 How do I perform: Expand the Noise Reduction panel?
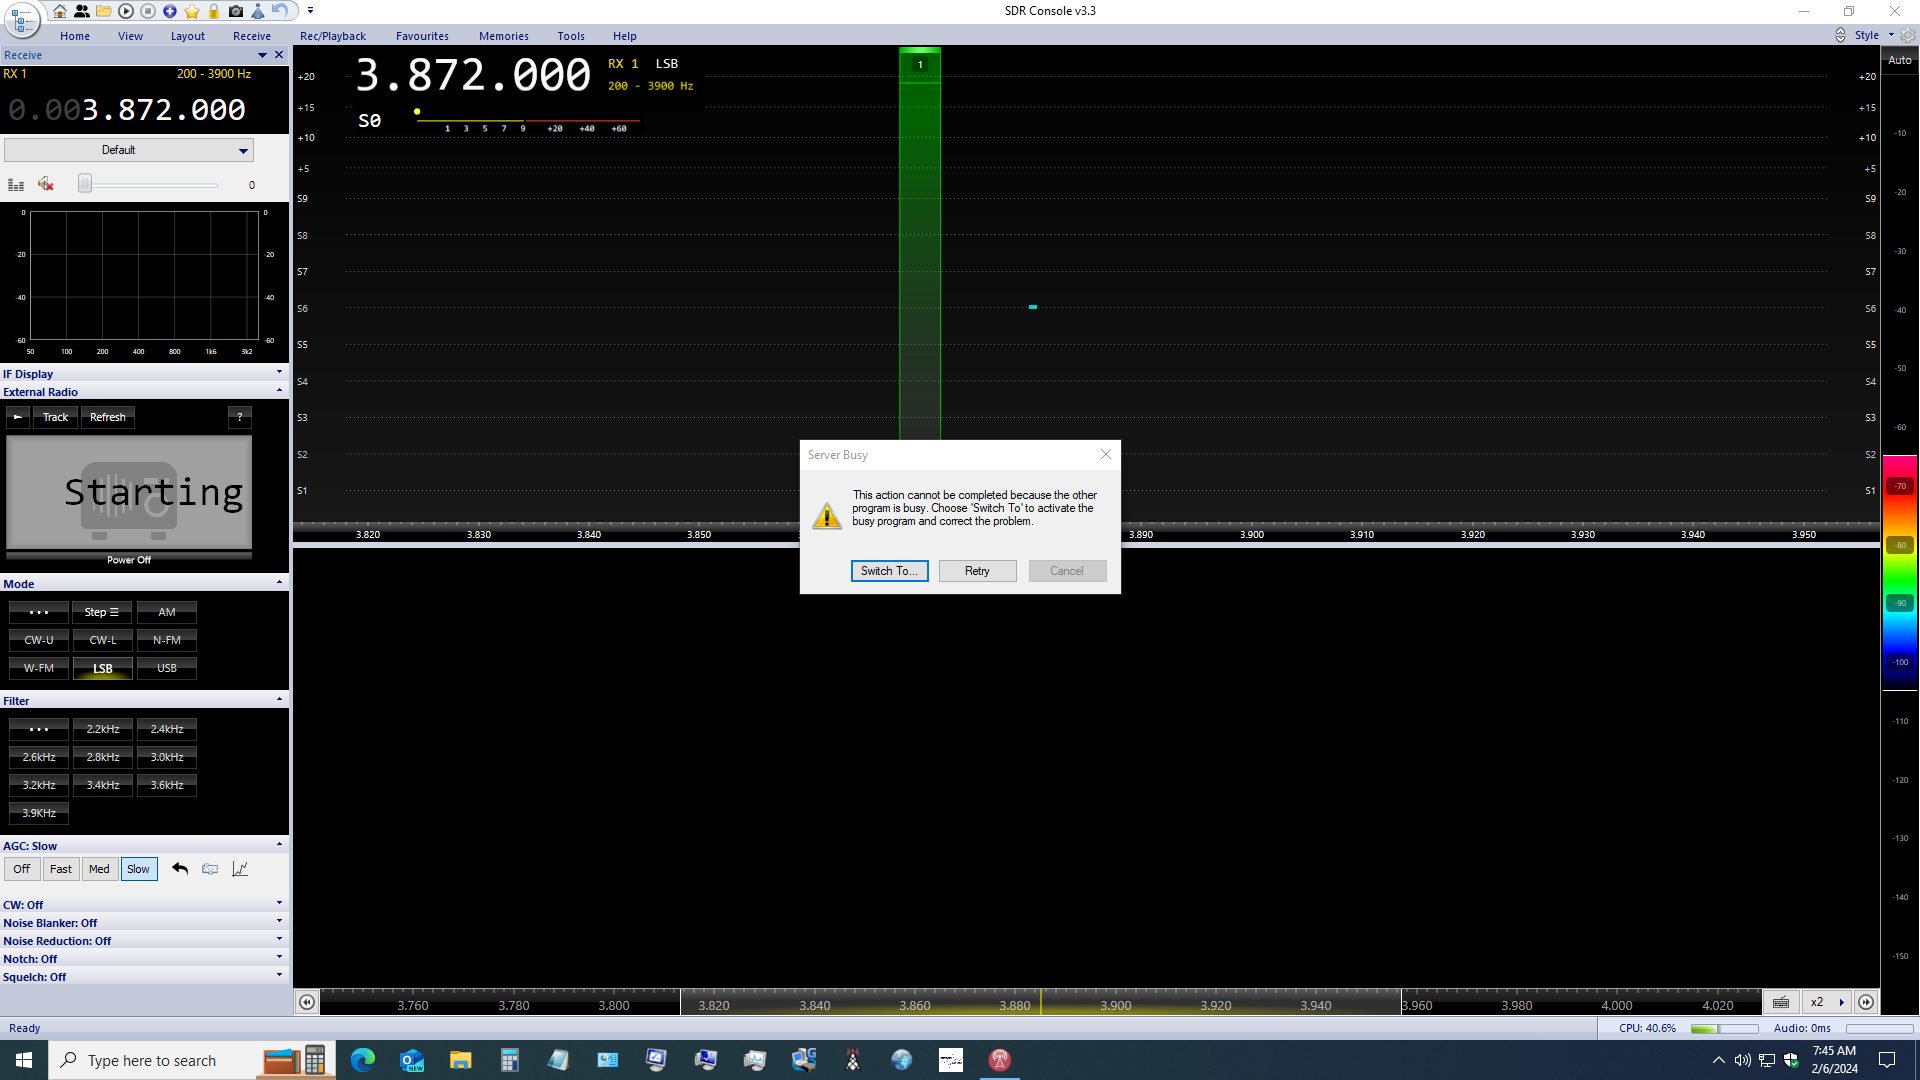click(279, 940)
